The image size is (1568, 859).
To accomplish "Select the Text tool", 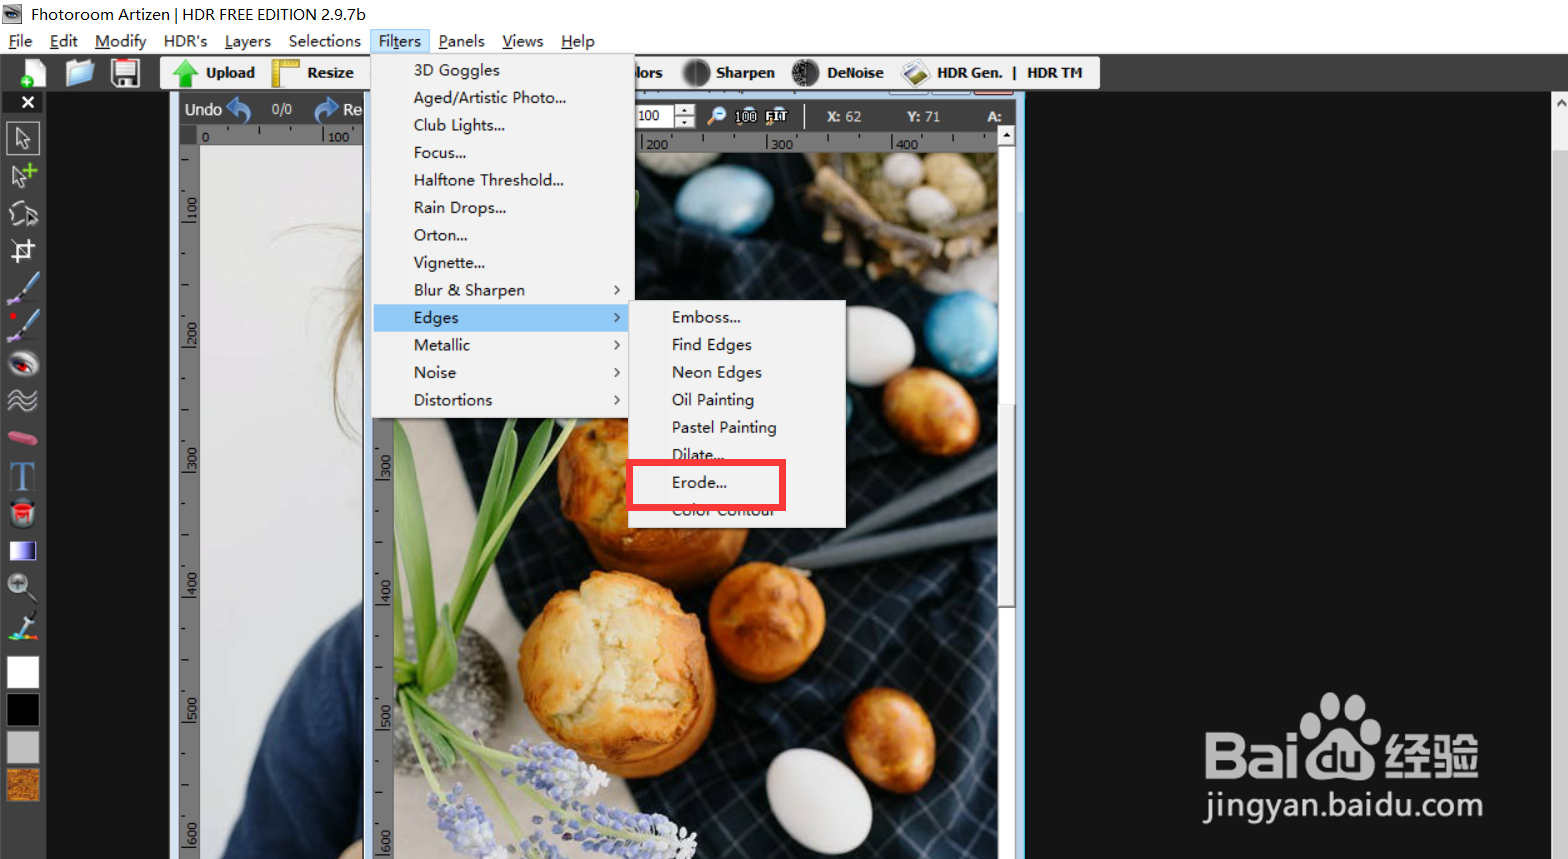I will [x=23, y=476].
